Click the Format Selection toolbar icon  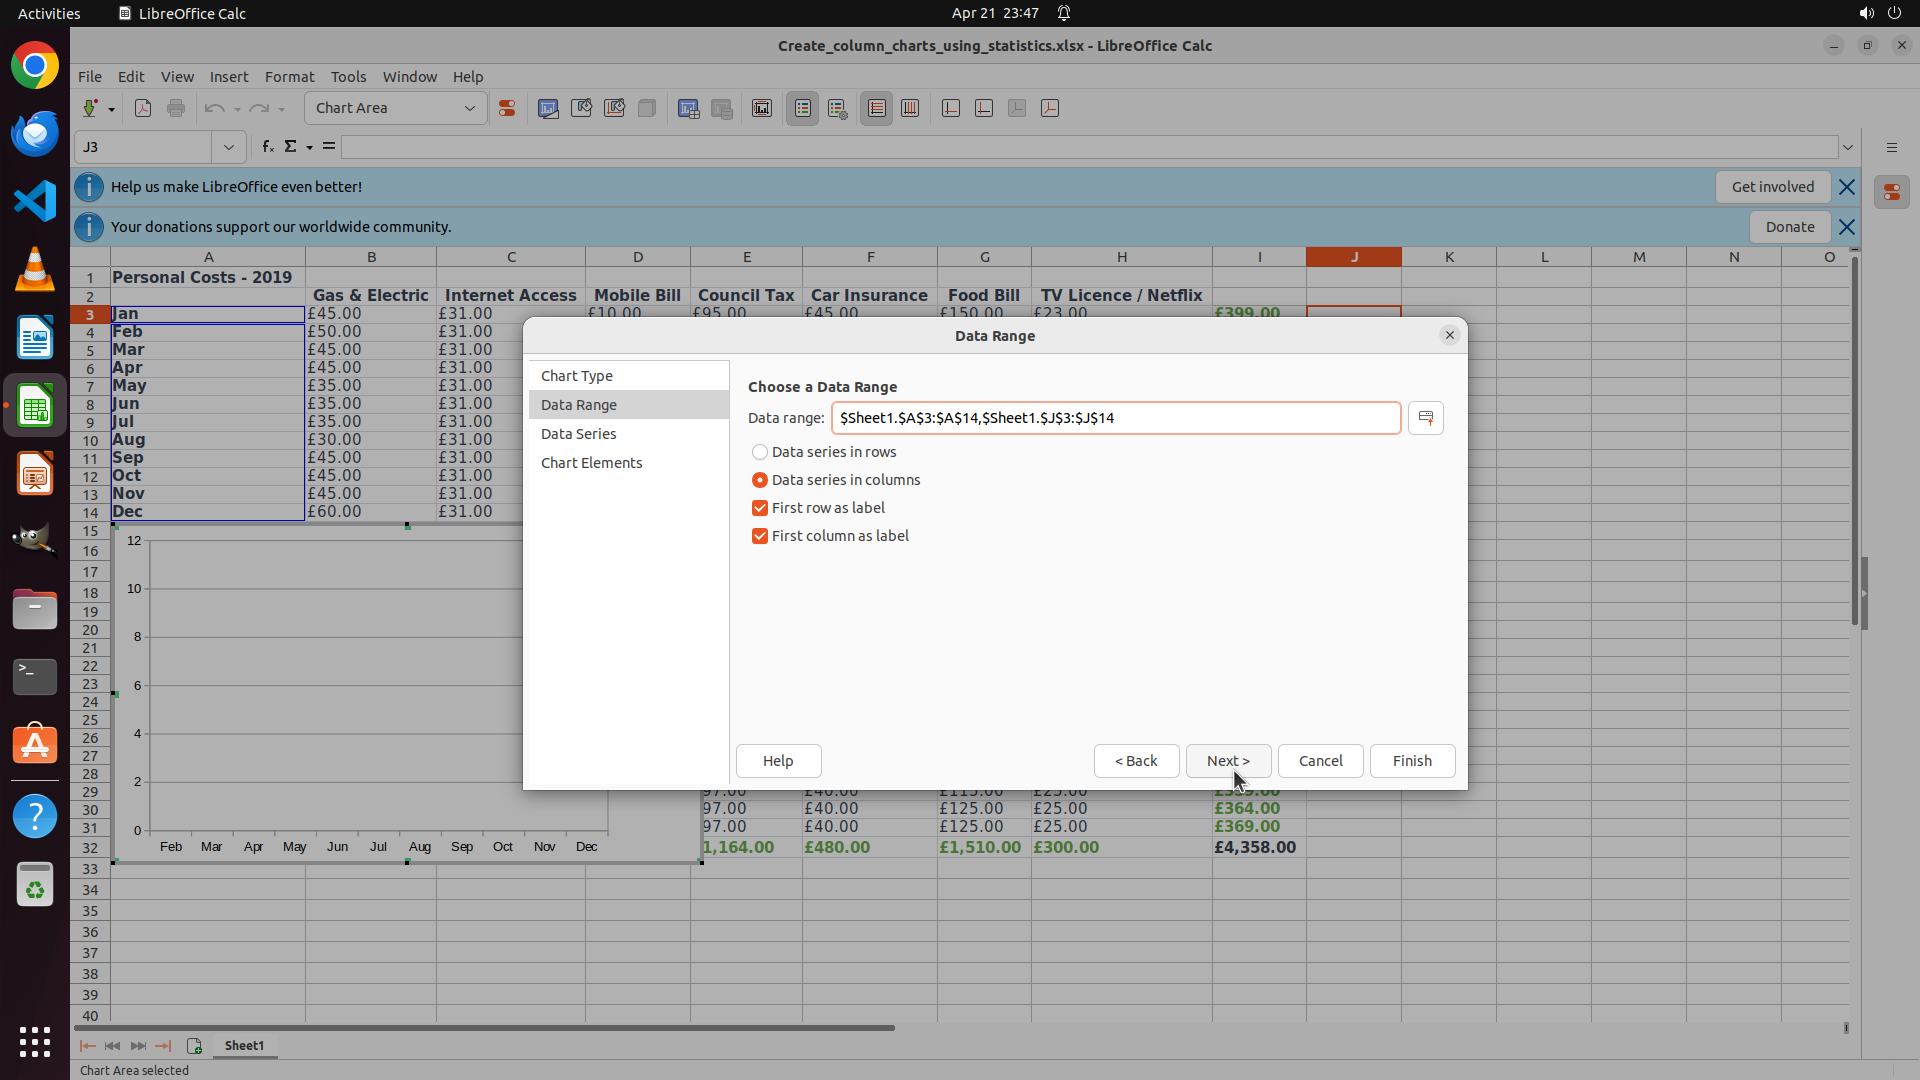point(507,108)
